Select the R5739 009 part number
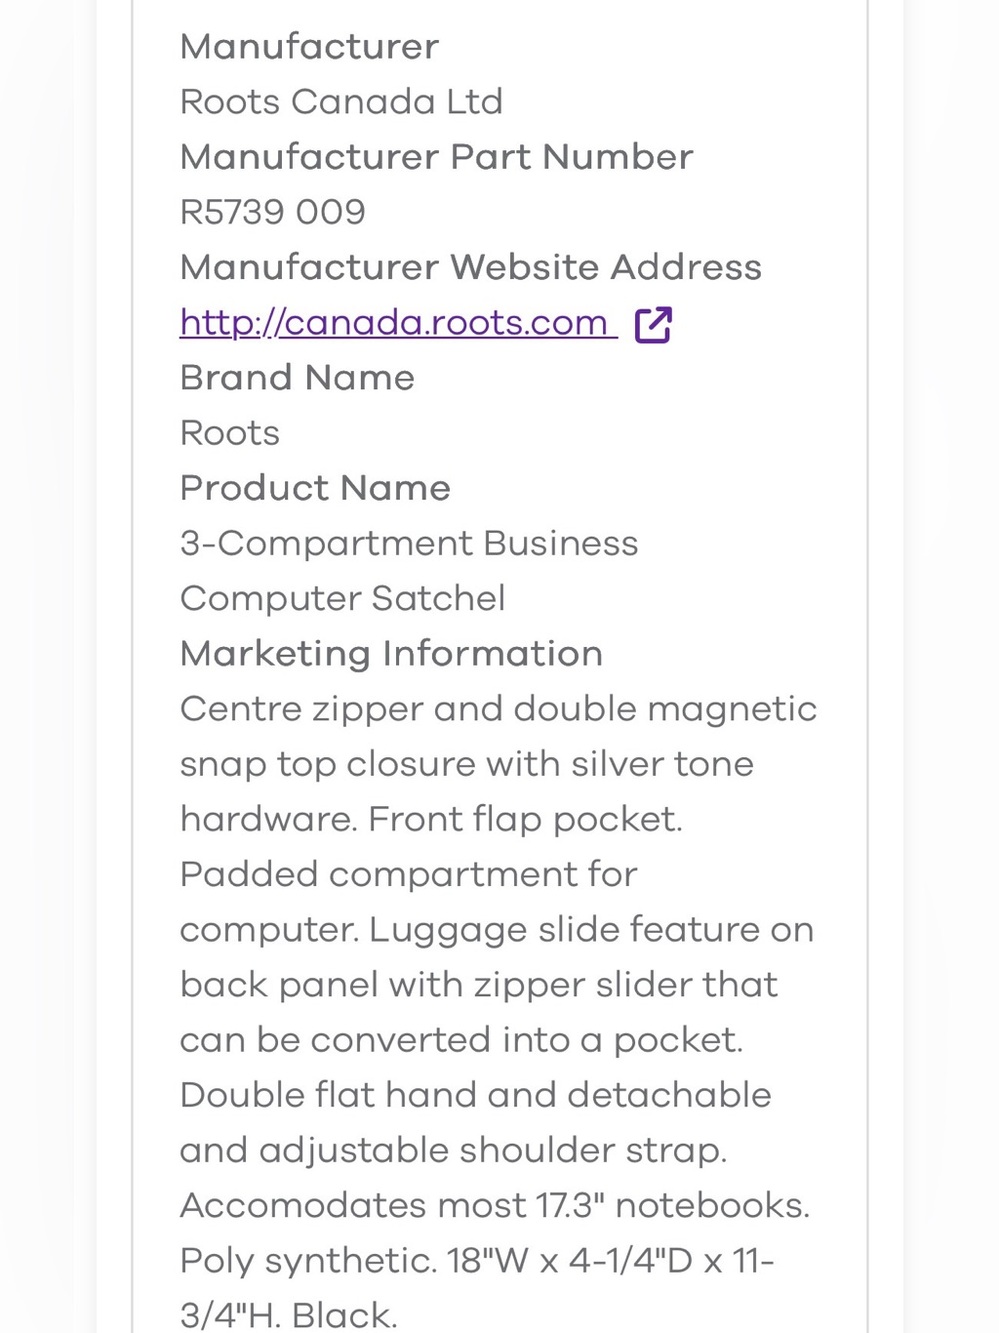Viewport: 999px width, 1333px height. coord(272,212)
